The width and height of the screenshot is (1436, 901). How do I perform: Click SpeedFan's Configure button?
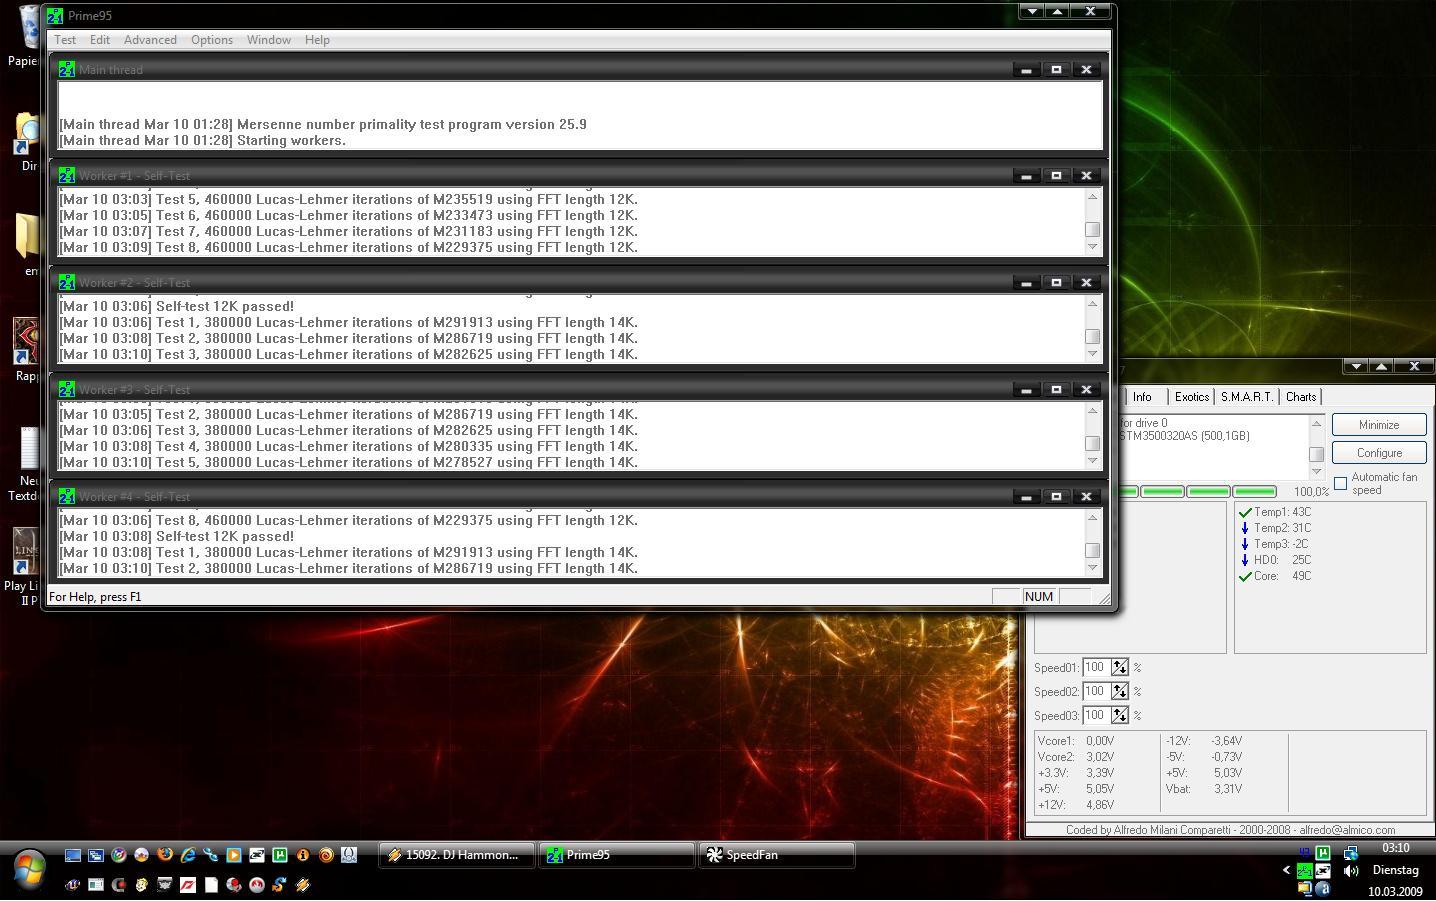click(1378, 453)
